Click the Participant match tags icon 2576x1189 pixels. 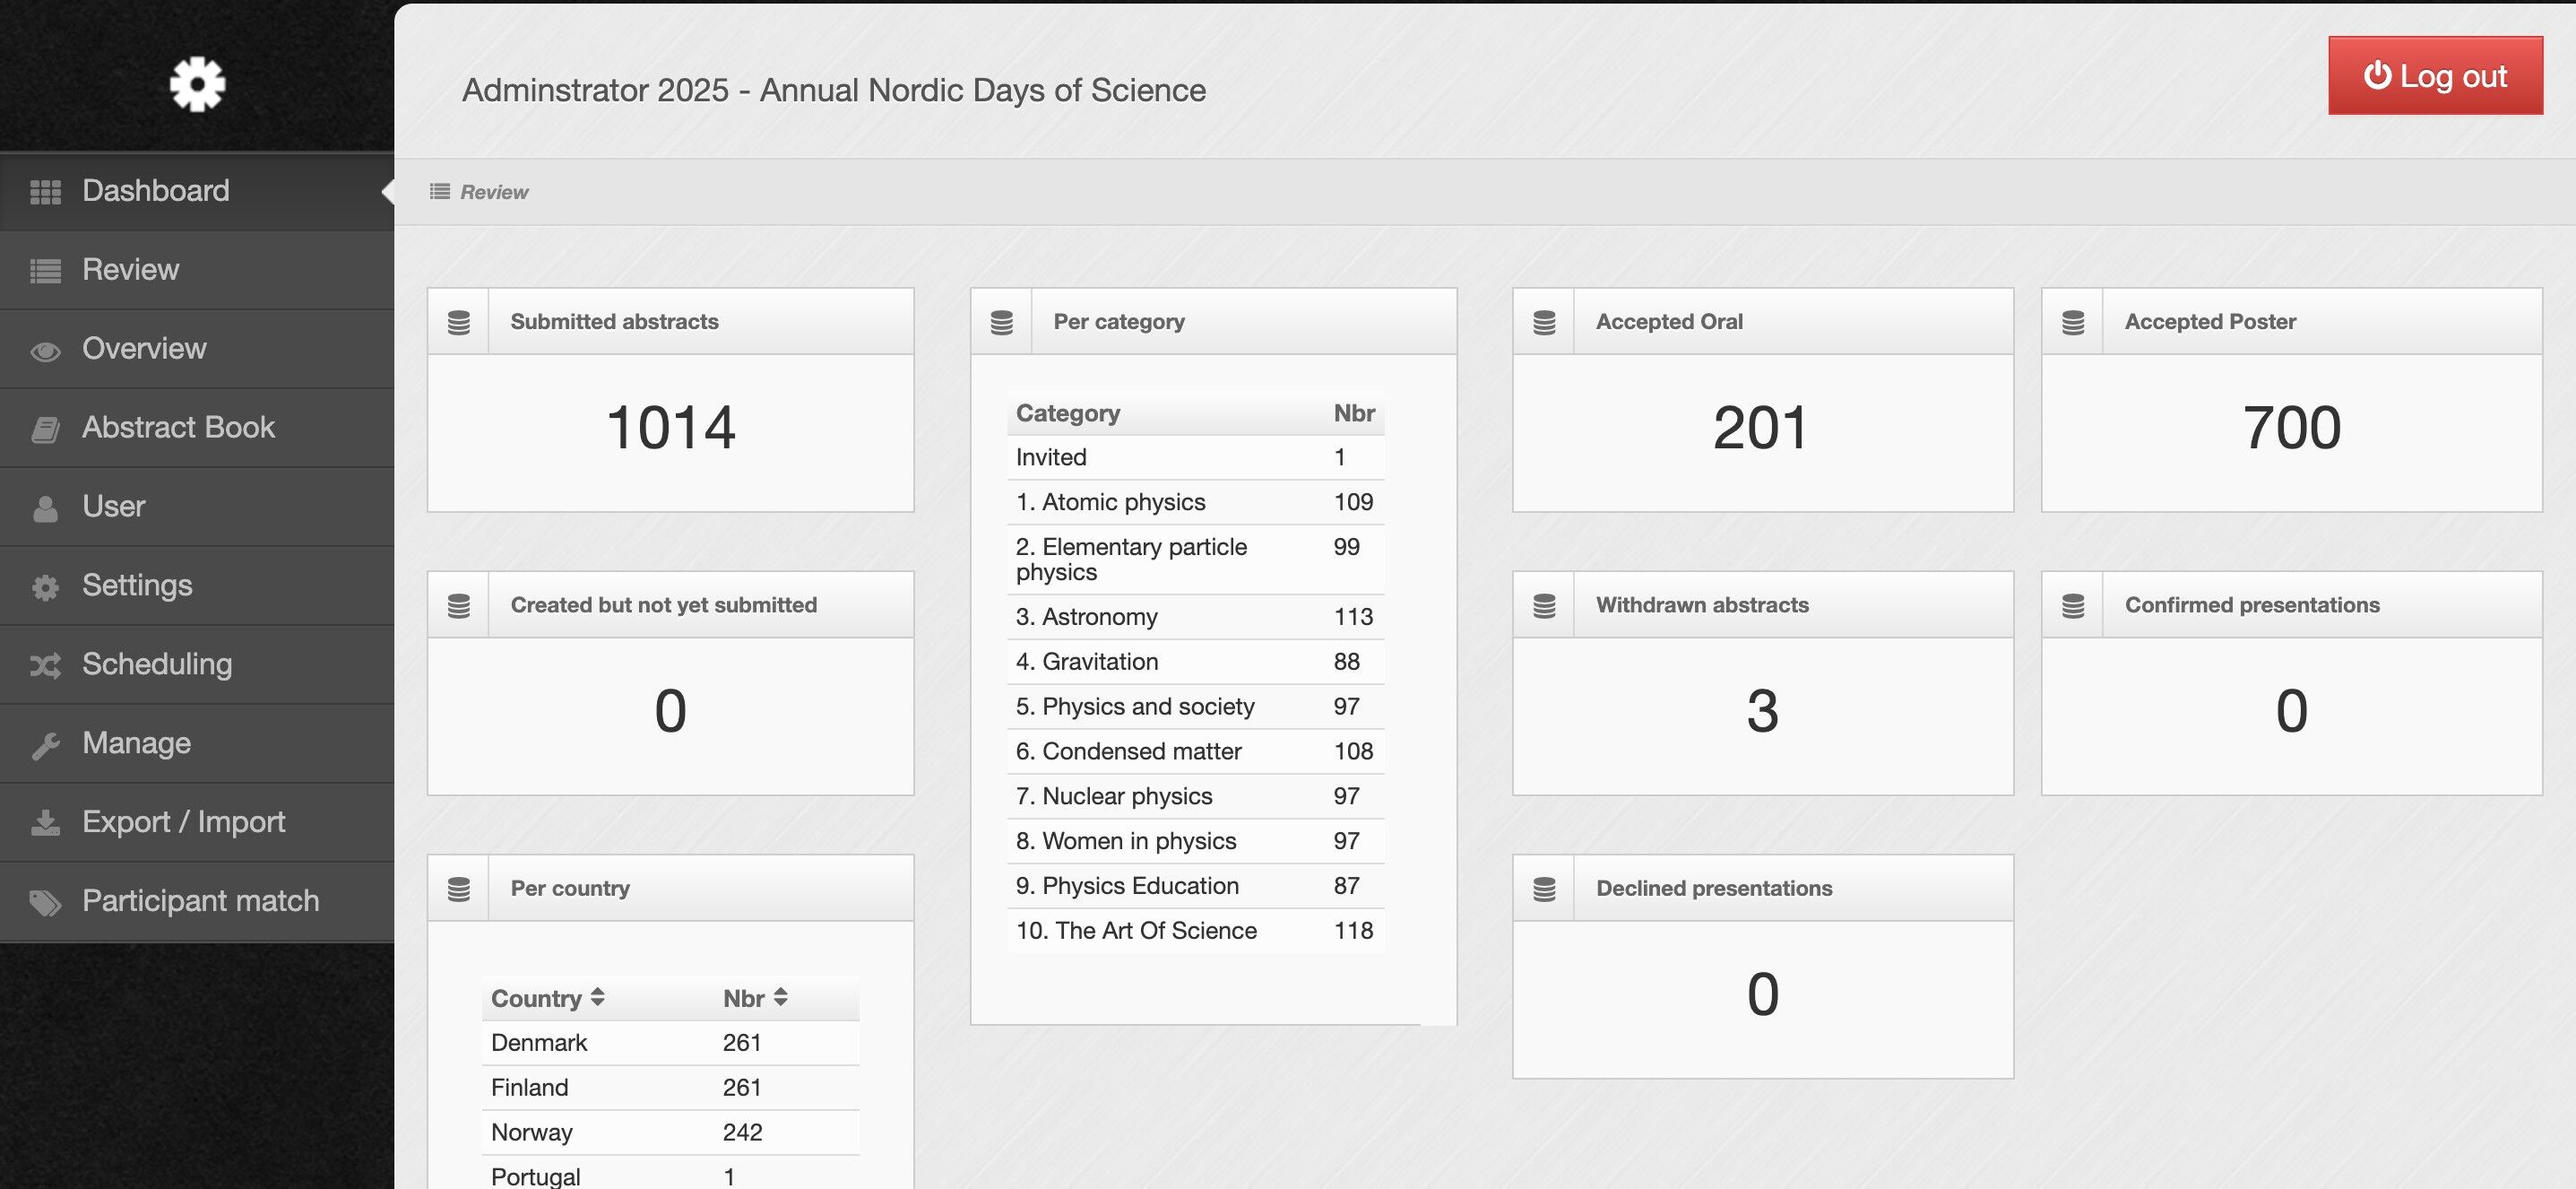(46, 902)
